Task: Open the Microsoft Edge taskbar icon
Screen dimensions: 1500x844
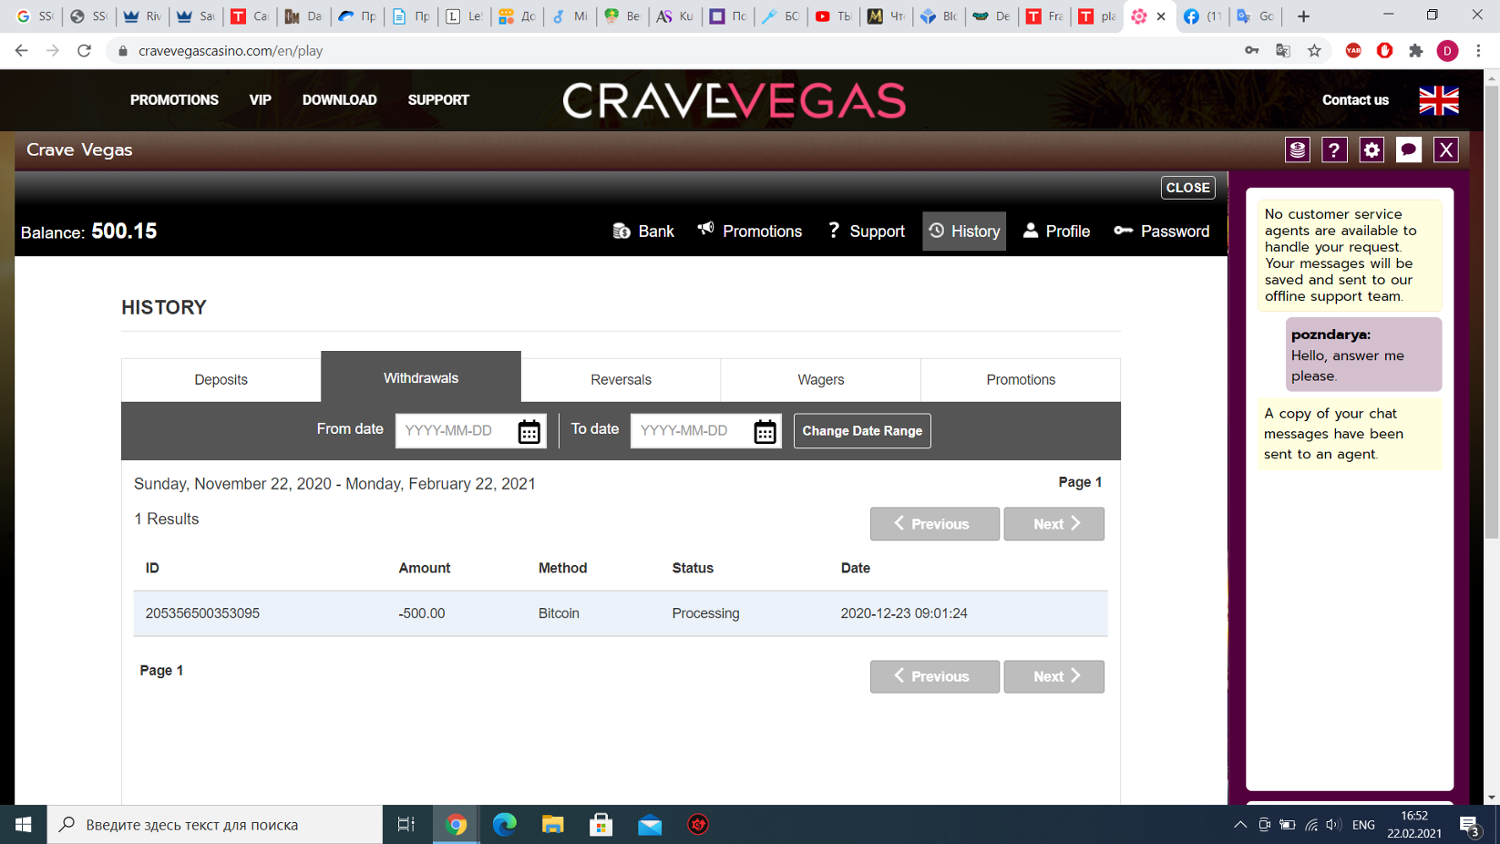Action: pos(504,824)
